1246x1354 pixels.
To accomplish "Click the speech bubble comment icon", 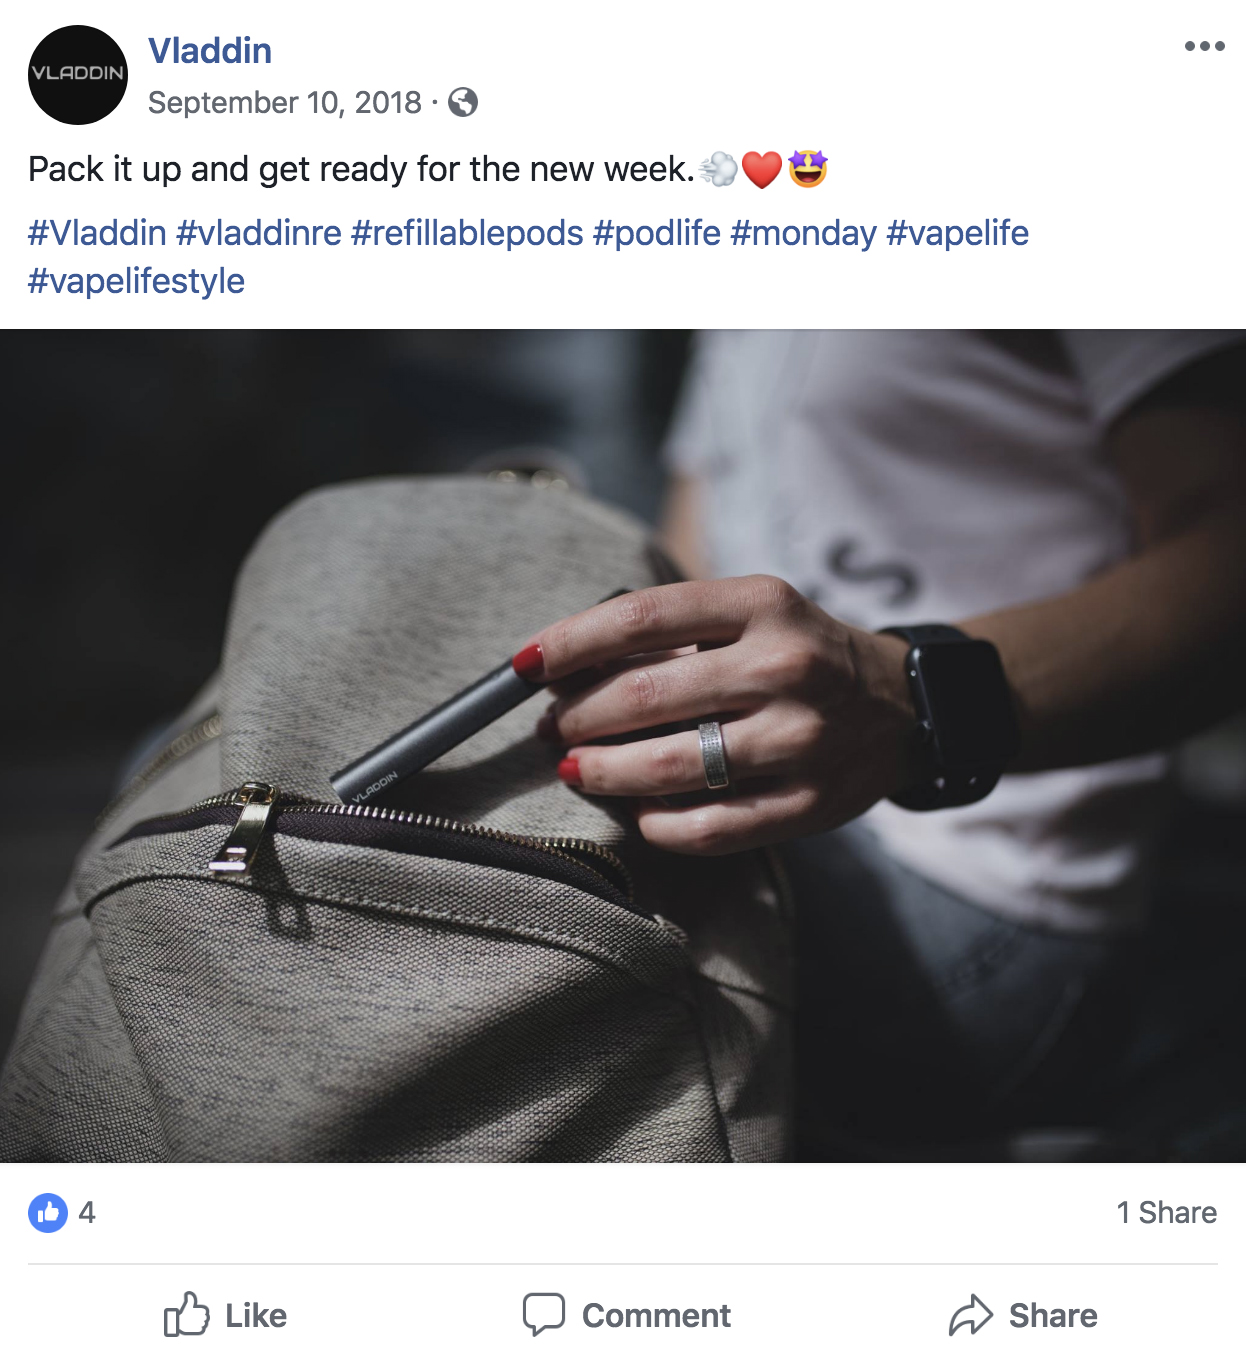I will (544, 1315).
